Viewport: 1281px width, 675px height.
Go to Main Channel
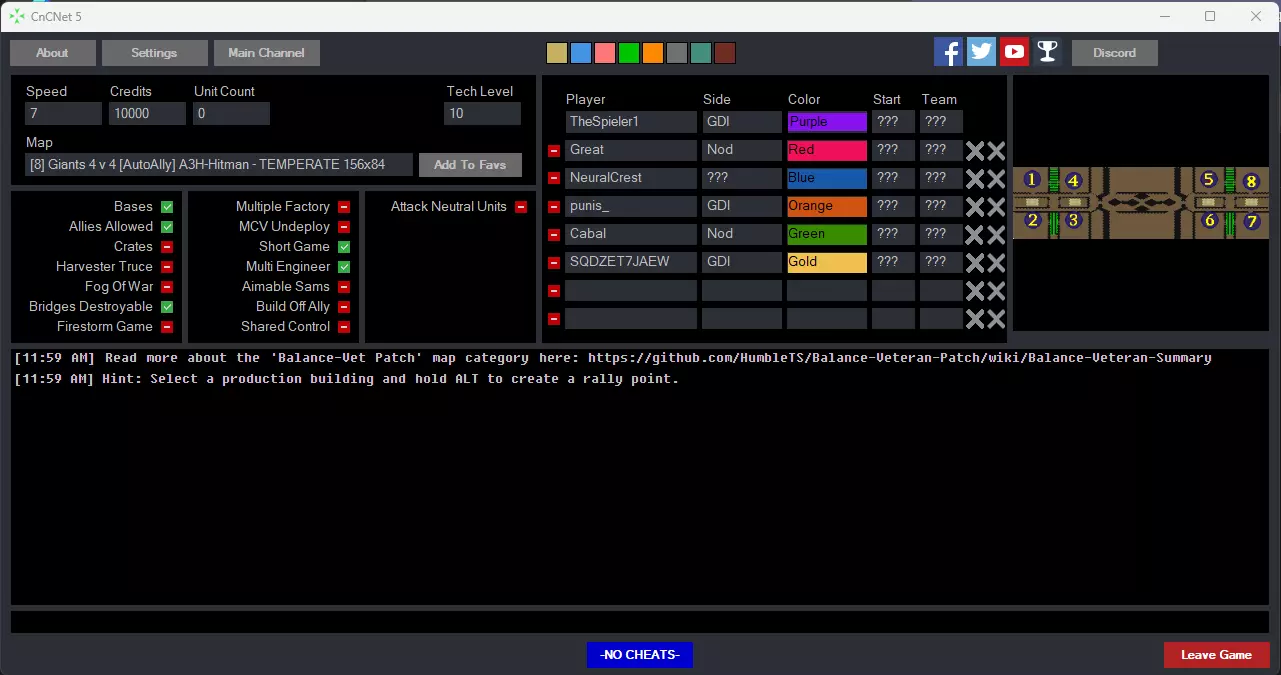[267, 53]
